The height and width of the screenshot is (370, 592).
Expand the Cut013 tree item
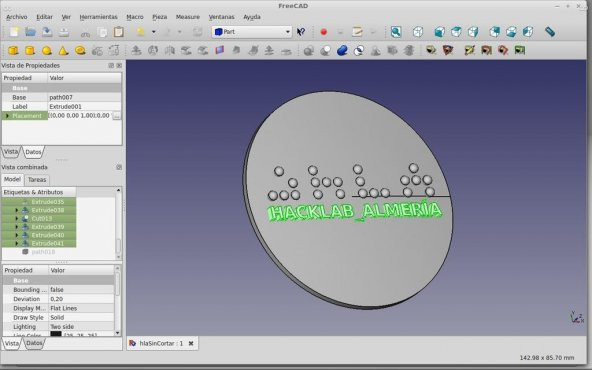point(16,219)
